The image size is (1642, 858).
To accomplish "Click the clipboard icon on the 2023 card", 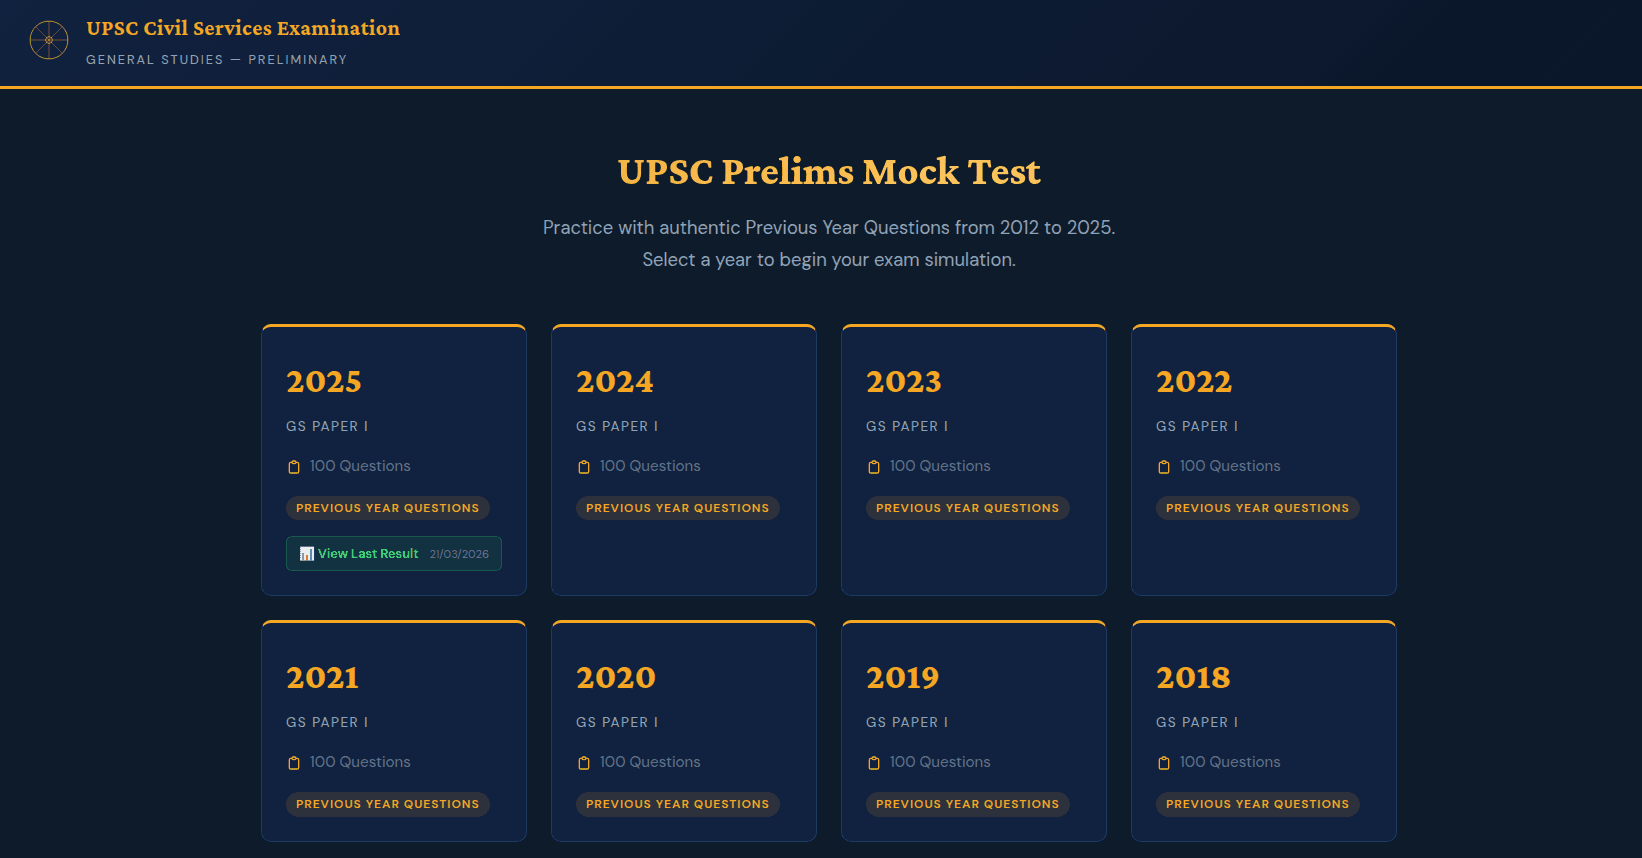I will pyautogui.click(x=874, y=465).
